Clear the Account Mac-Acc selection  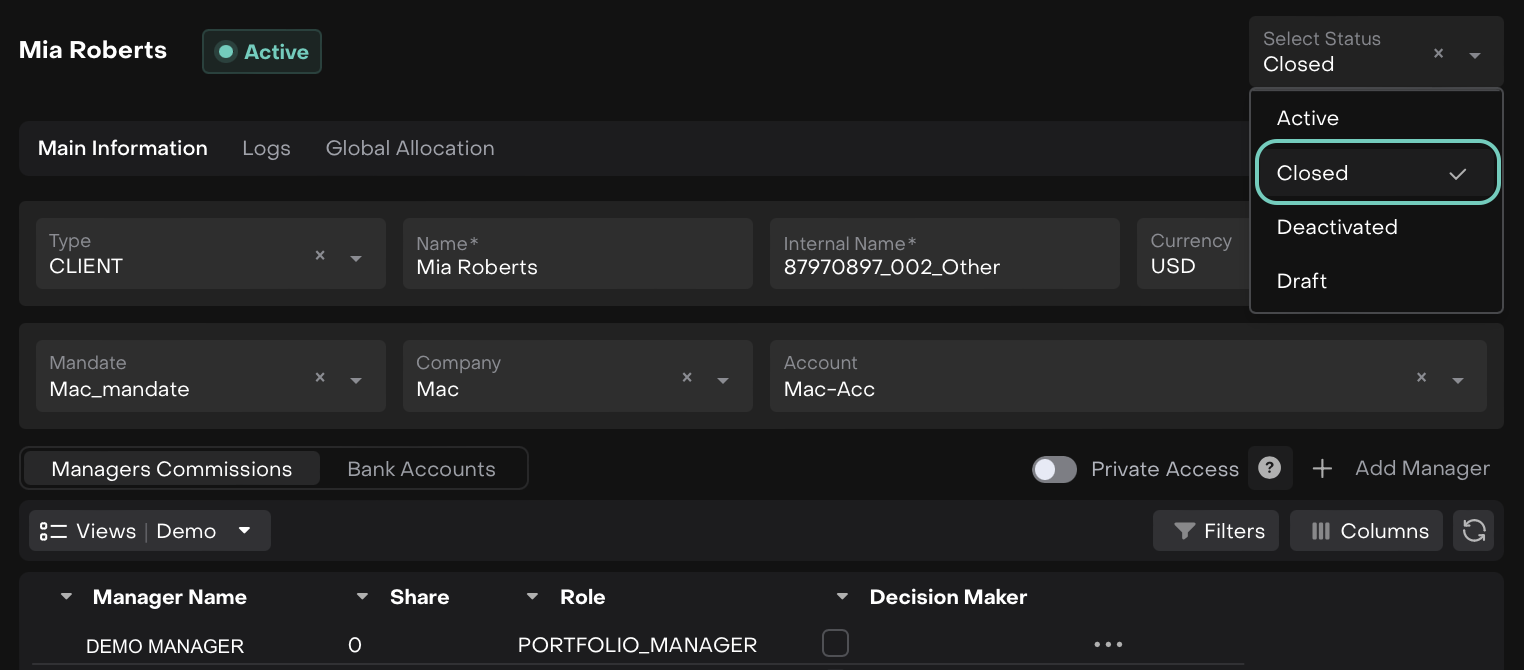tap(1421, 378)
